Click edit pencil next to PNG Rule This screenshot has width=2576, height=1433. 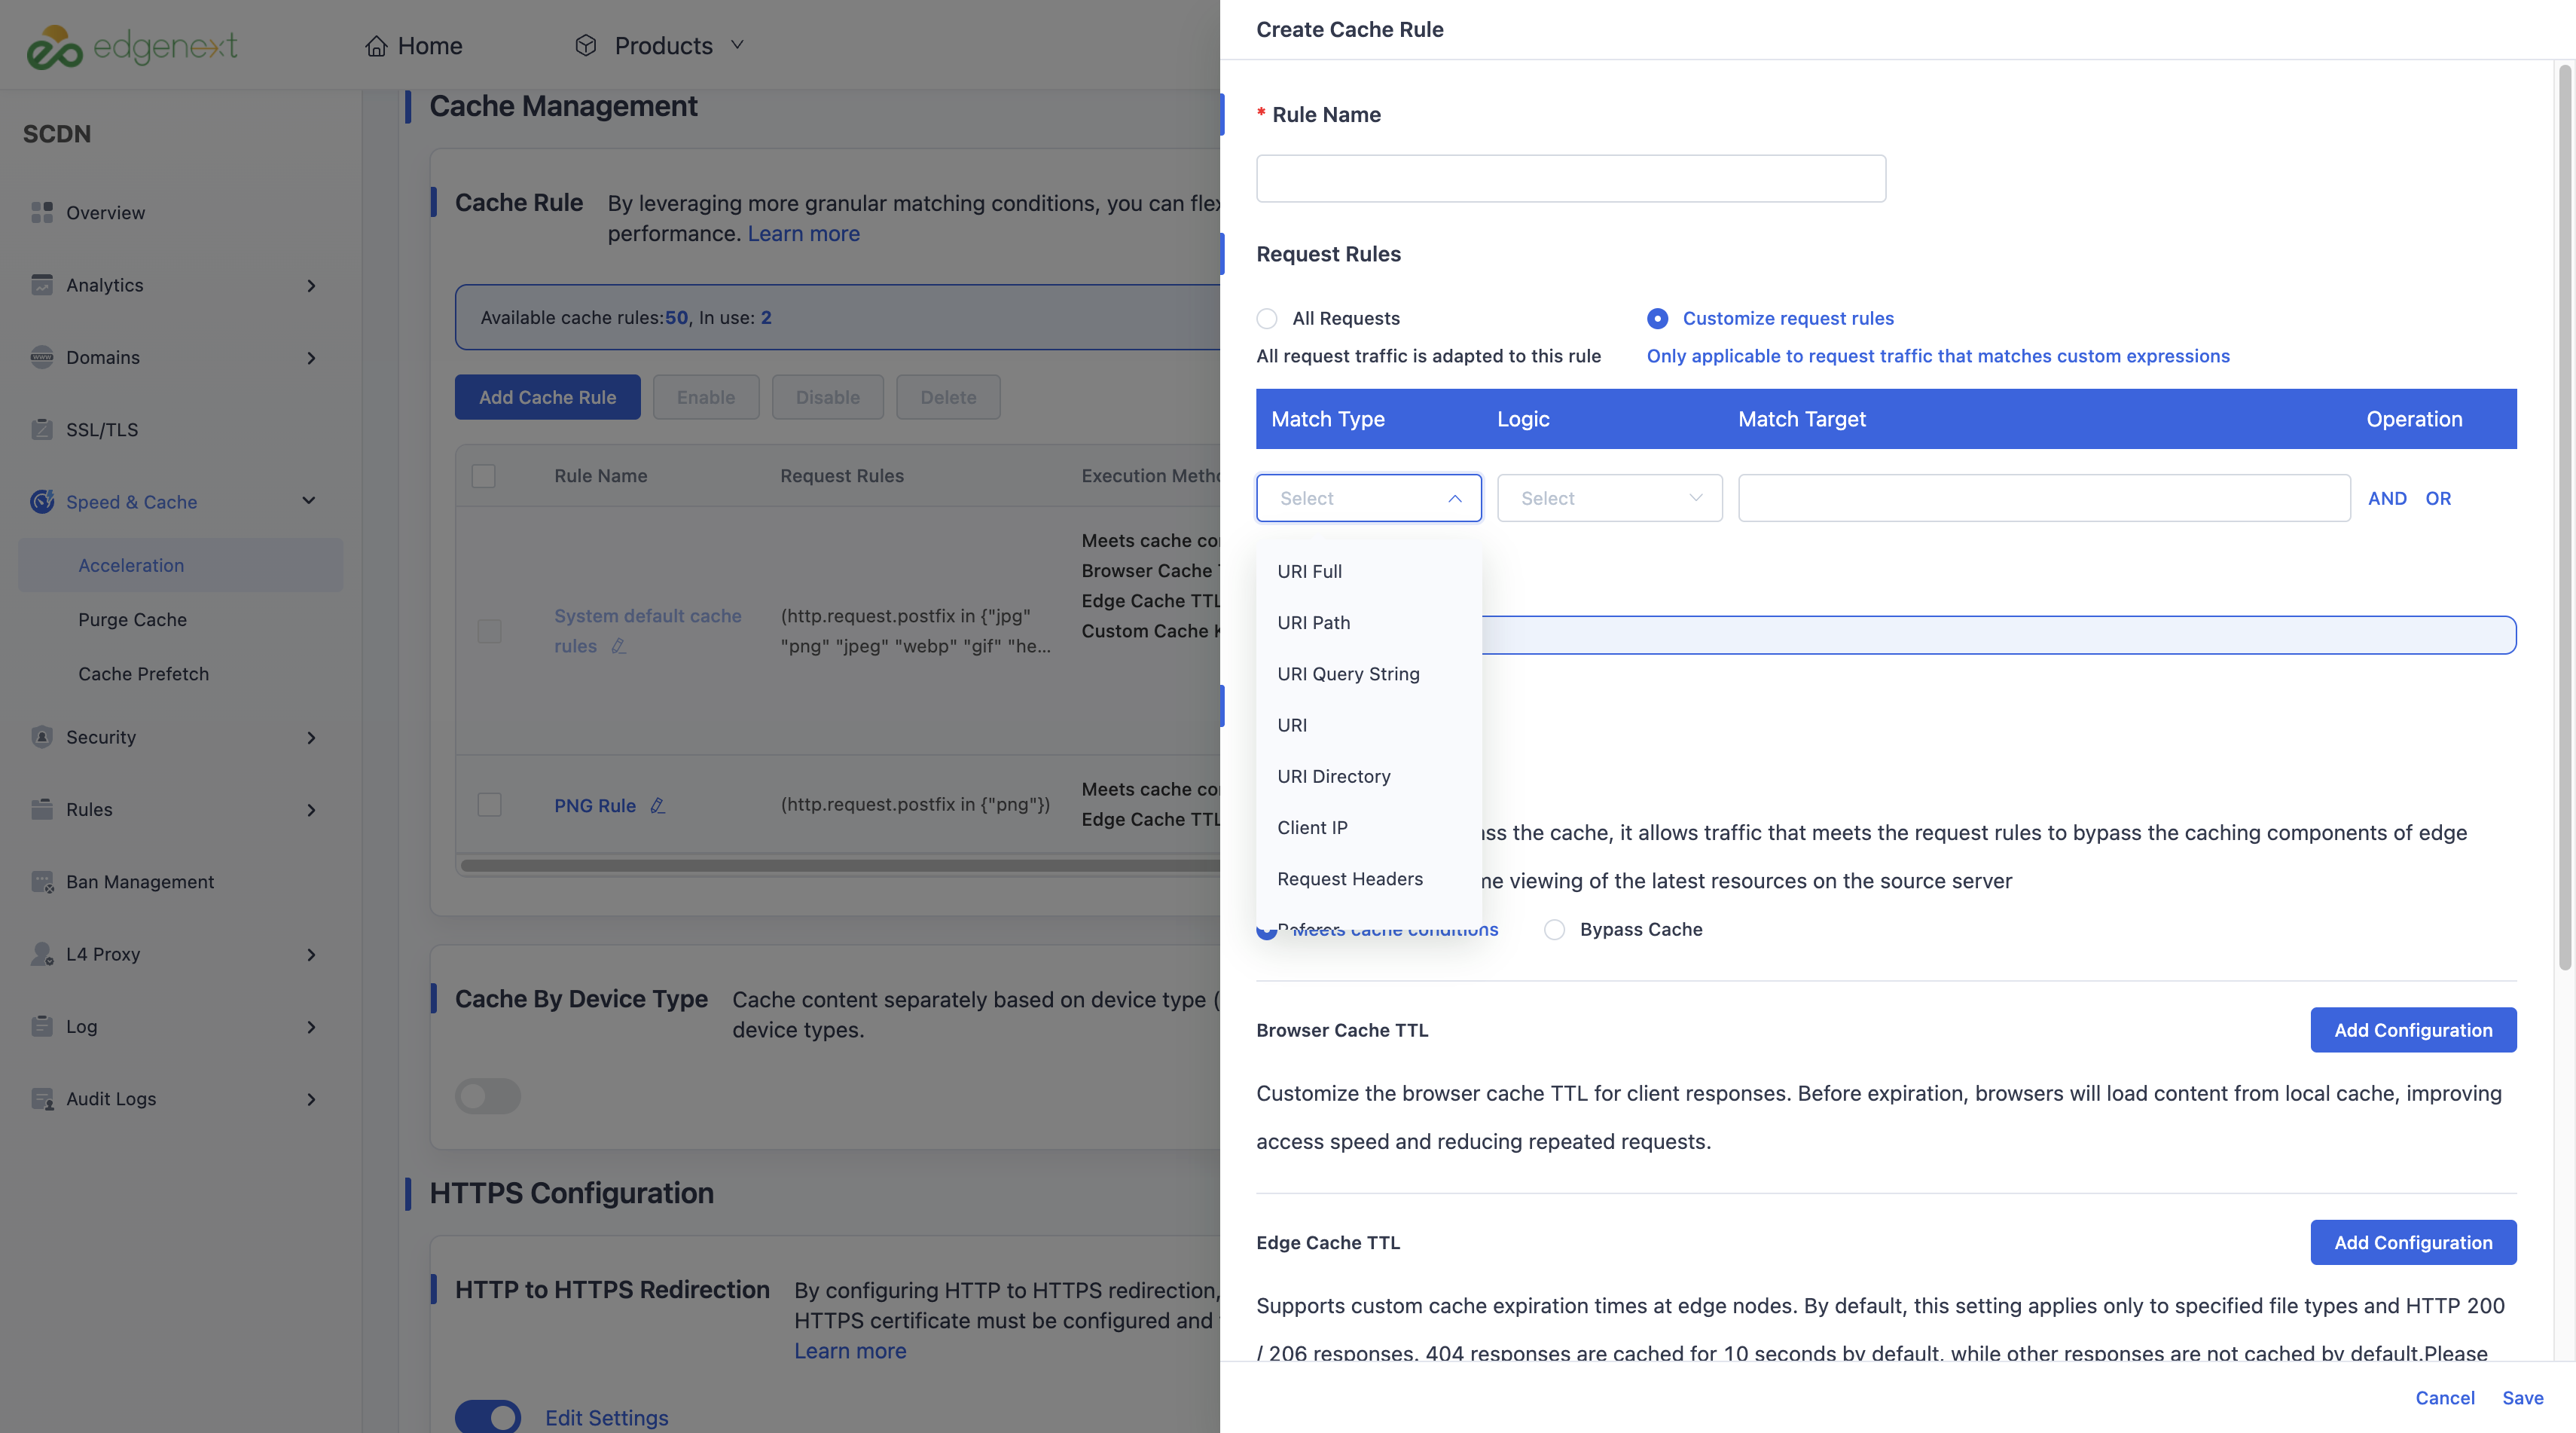[x=657, y=805]
